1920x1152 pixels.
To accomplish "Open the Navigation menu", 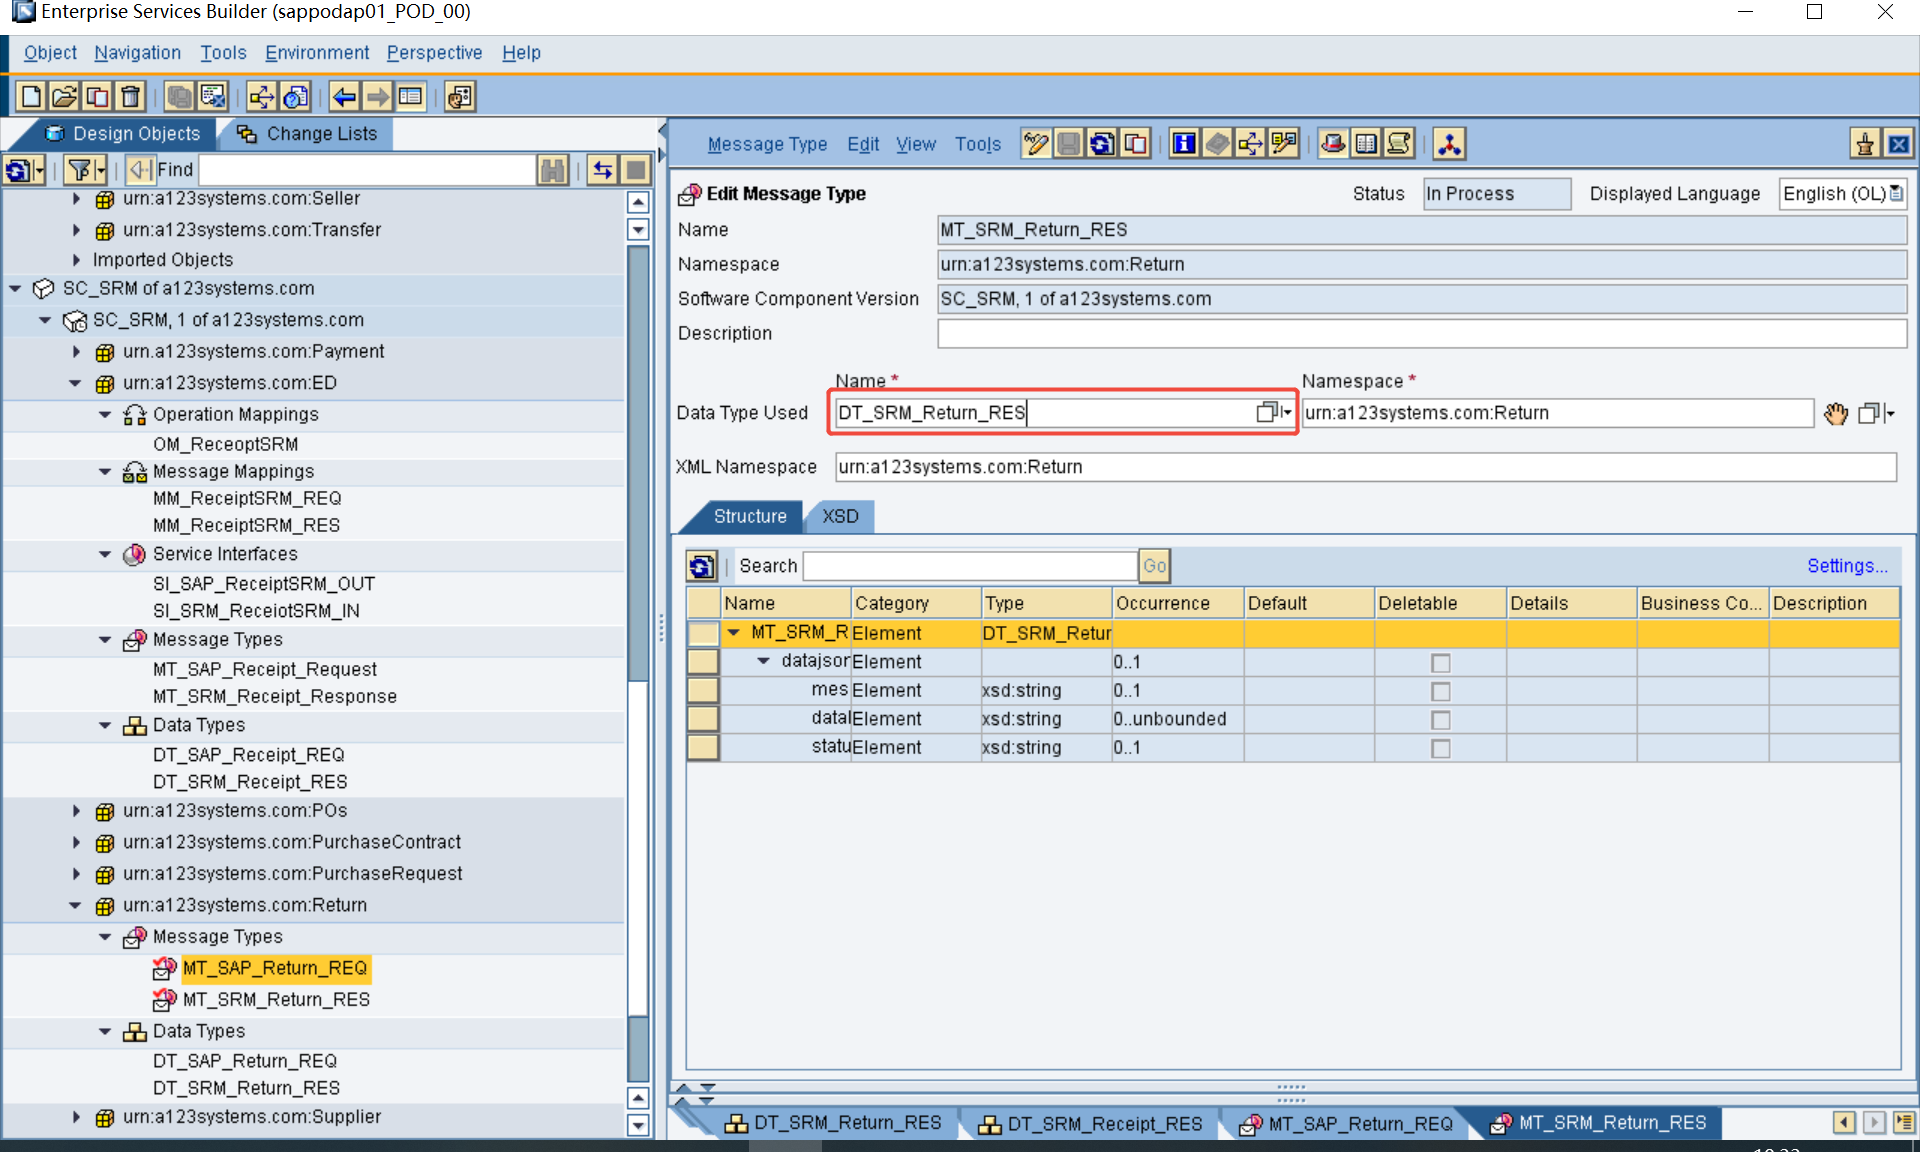I will (137, 53).
